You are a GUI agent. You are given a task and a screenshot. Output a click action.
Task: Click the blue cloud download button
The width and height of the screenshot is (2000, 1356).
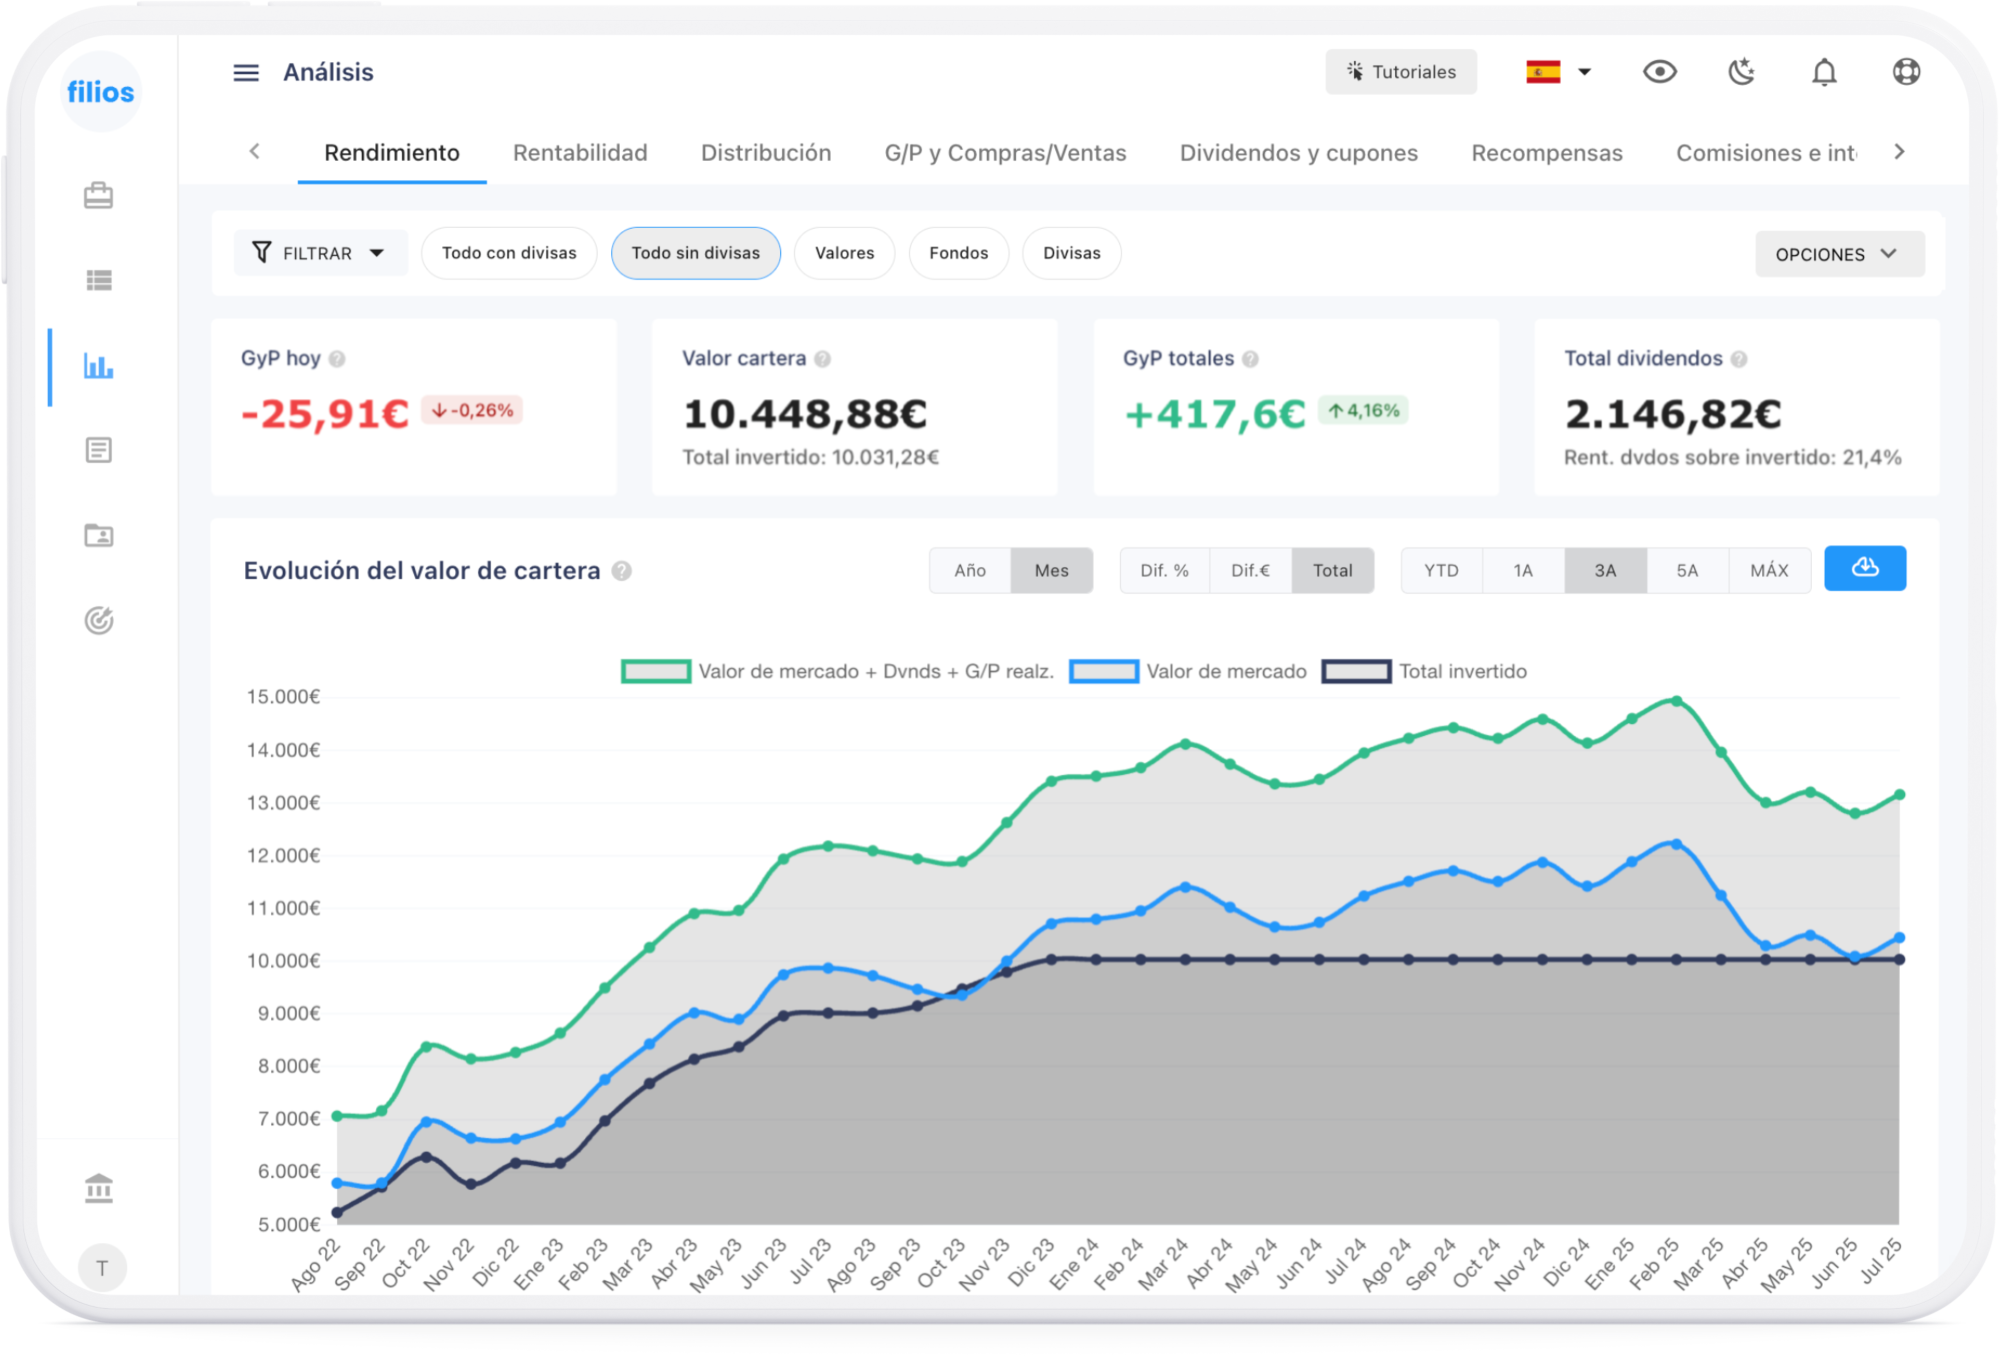click(1864, 568)
